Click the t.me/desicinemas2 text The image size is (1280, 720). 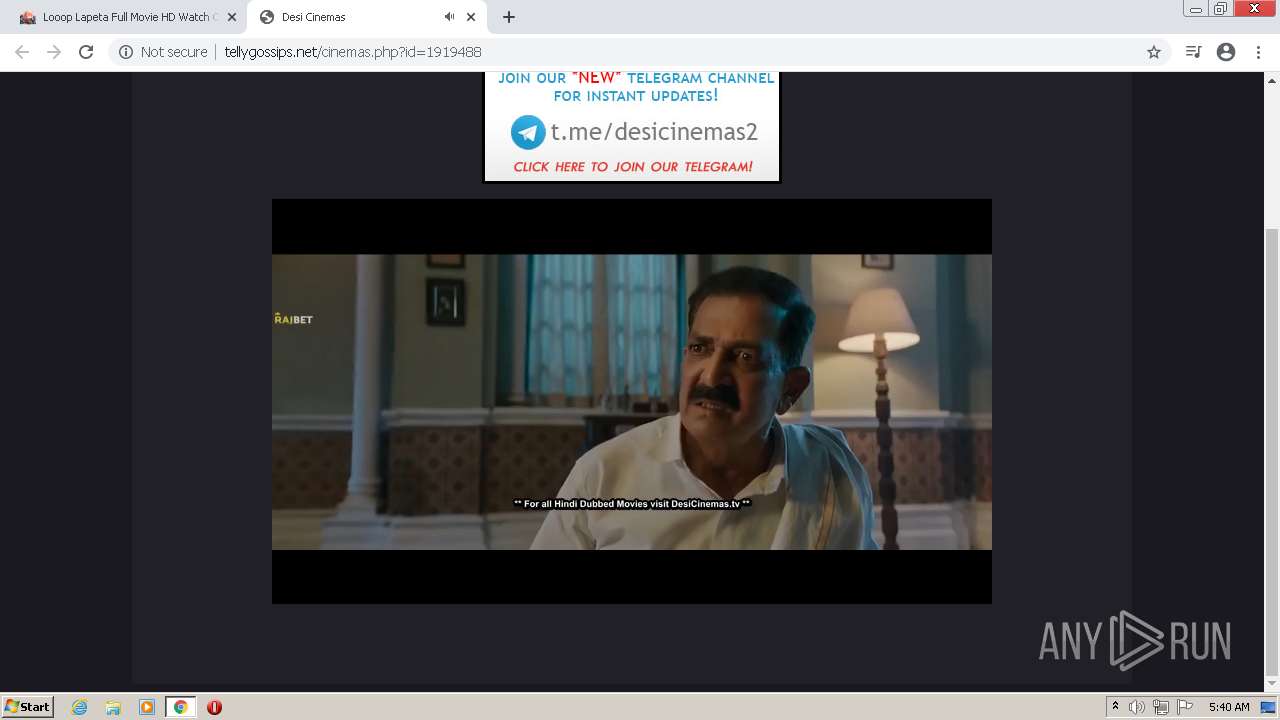pyautogui.click(x=654, y=132)
